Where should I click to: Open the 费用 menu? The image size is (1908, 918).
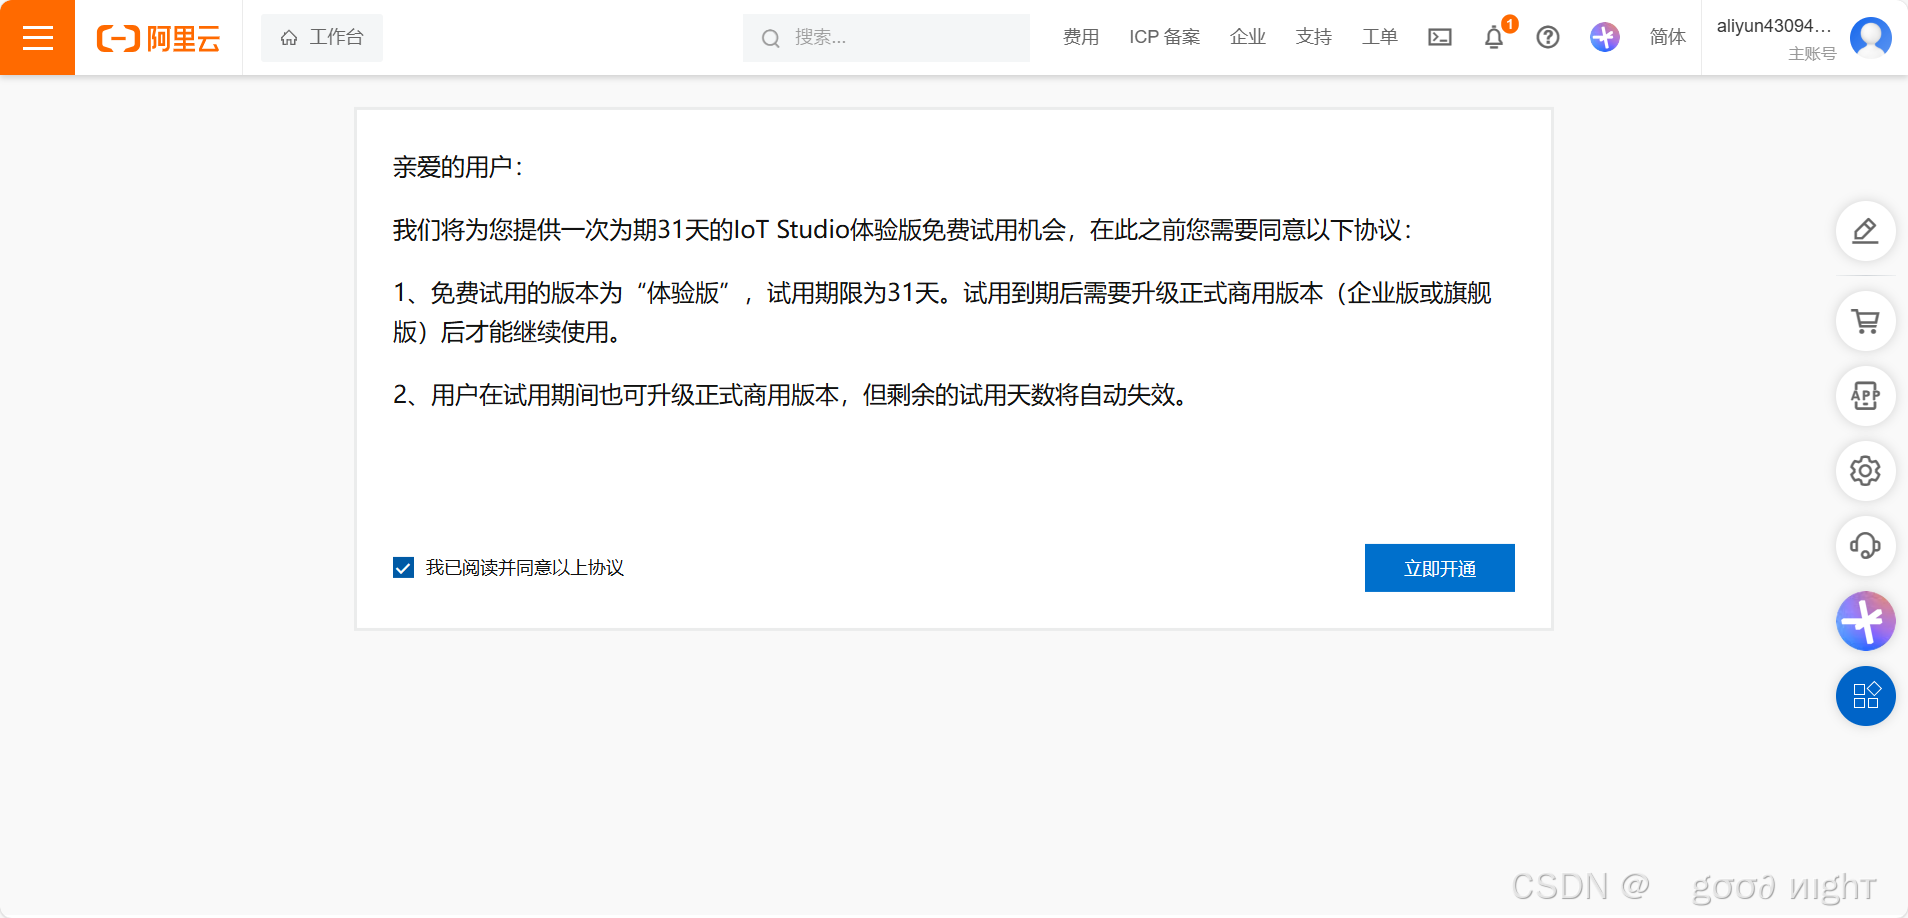click(x=1081, y=37)
